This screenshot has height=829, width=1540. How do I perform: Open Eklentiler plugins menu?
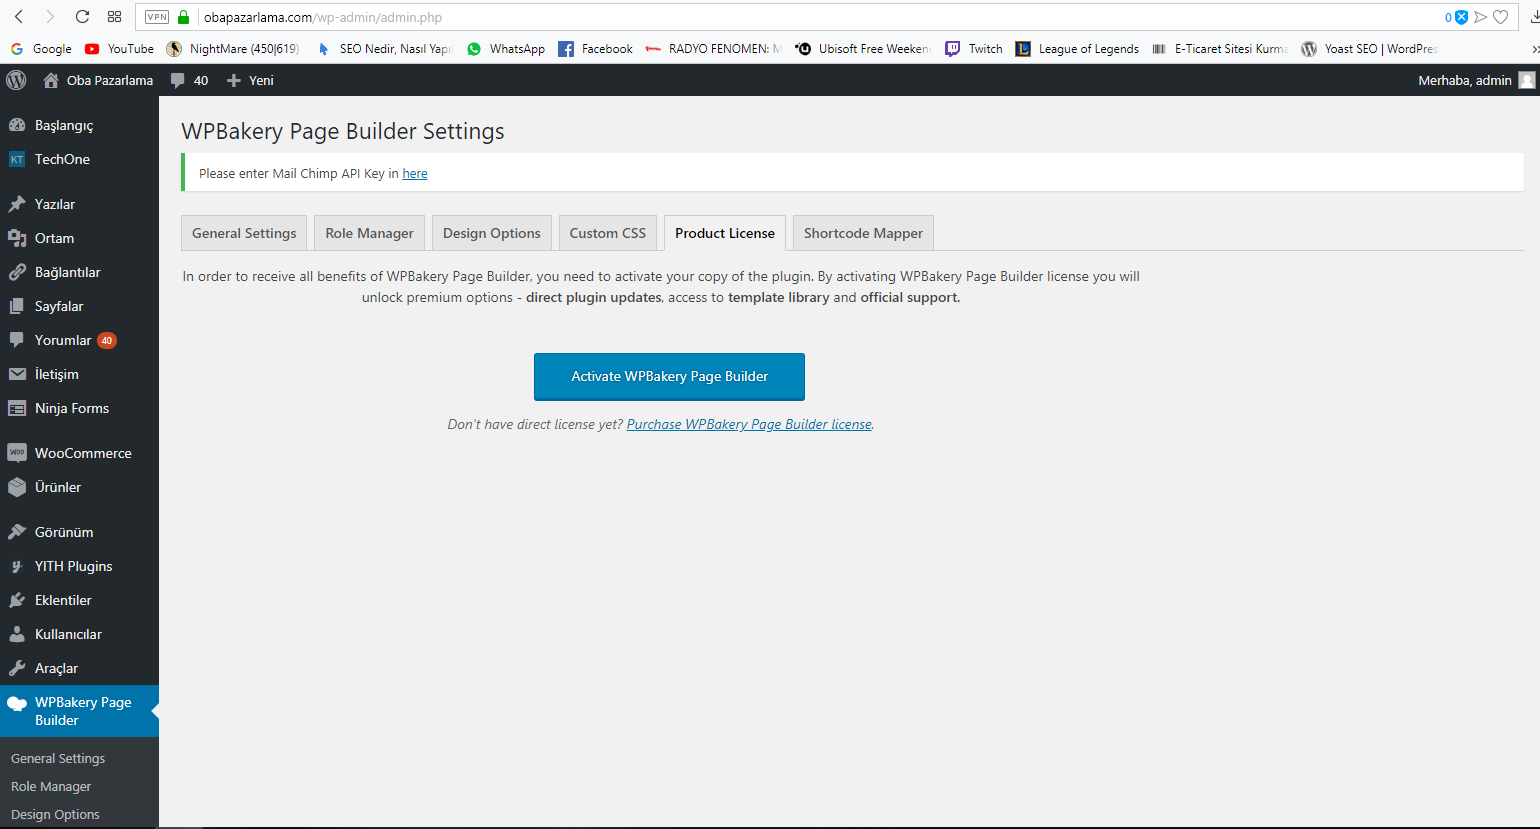click(x=79, y=600)
